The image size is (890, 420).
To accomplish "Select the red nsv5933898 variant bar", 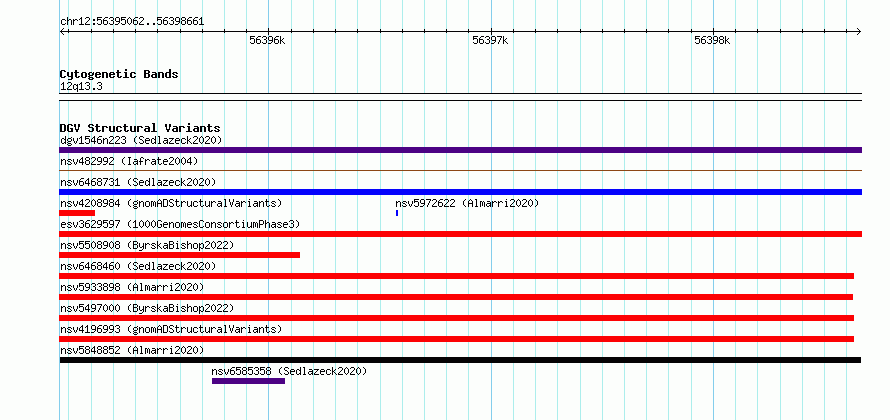I will [x=456, y=297].
